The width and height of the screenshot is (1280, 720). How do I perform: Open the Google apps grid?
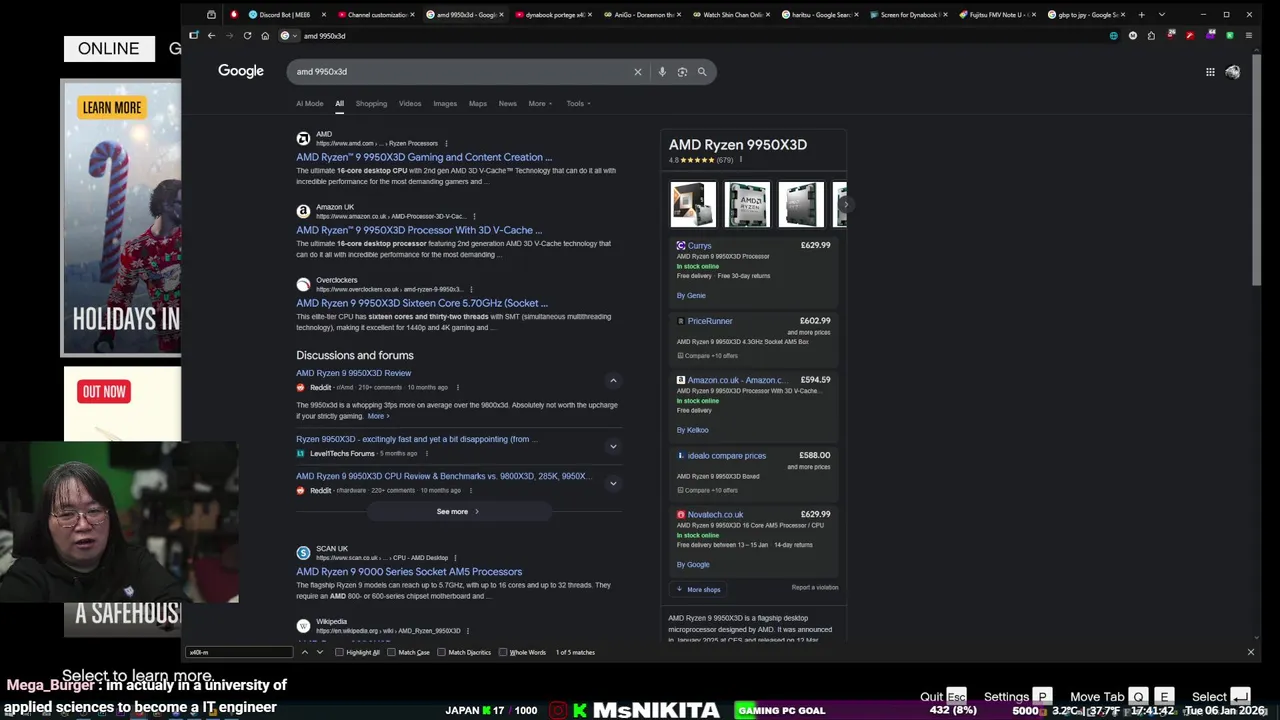(x=1210, y=72)
